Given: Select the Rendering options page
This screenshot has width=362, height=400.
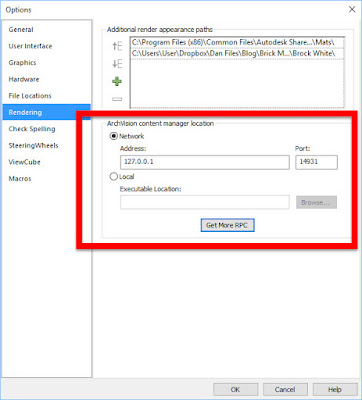Looking at the screenshot, I should 46,112.
